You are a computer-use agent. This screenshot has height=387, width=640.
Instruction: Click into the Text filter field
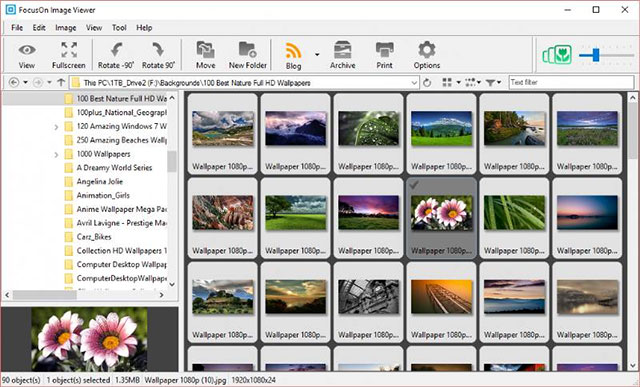tap(571, 82)
